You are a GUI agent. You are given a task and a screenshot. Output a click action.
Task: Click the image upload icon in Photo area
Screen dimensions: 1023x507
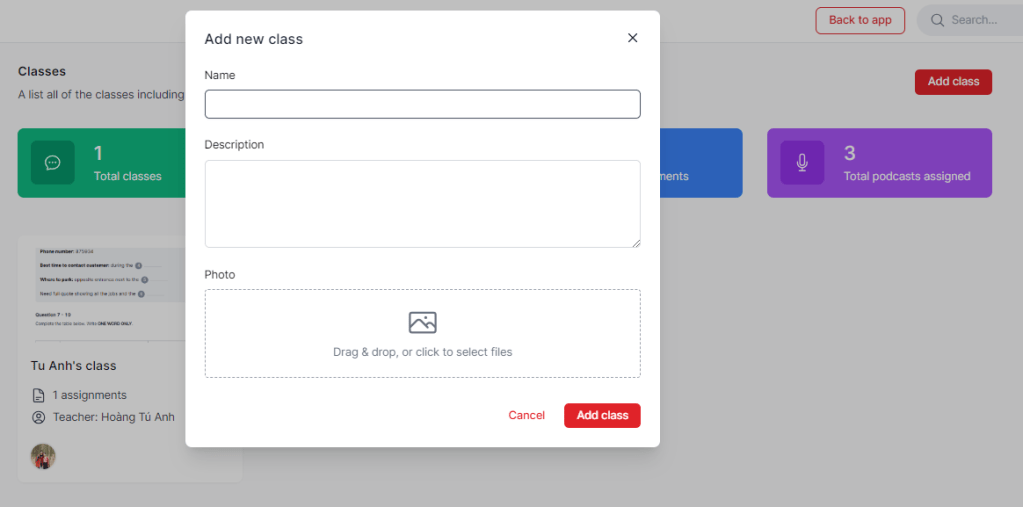click(x=422, y=322)
